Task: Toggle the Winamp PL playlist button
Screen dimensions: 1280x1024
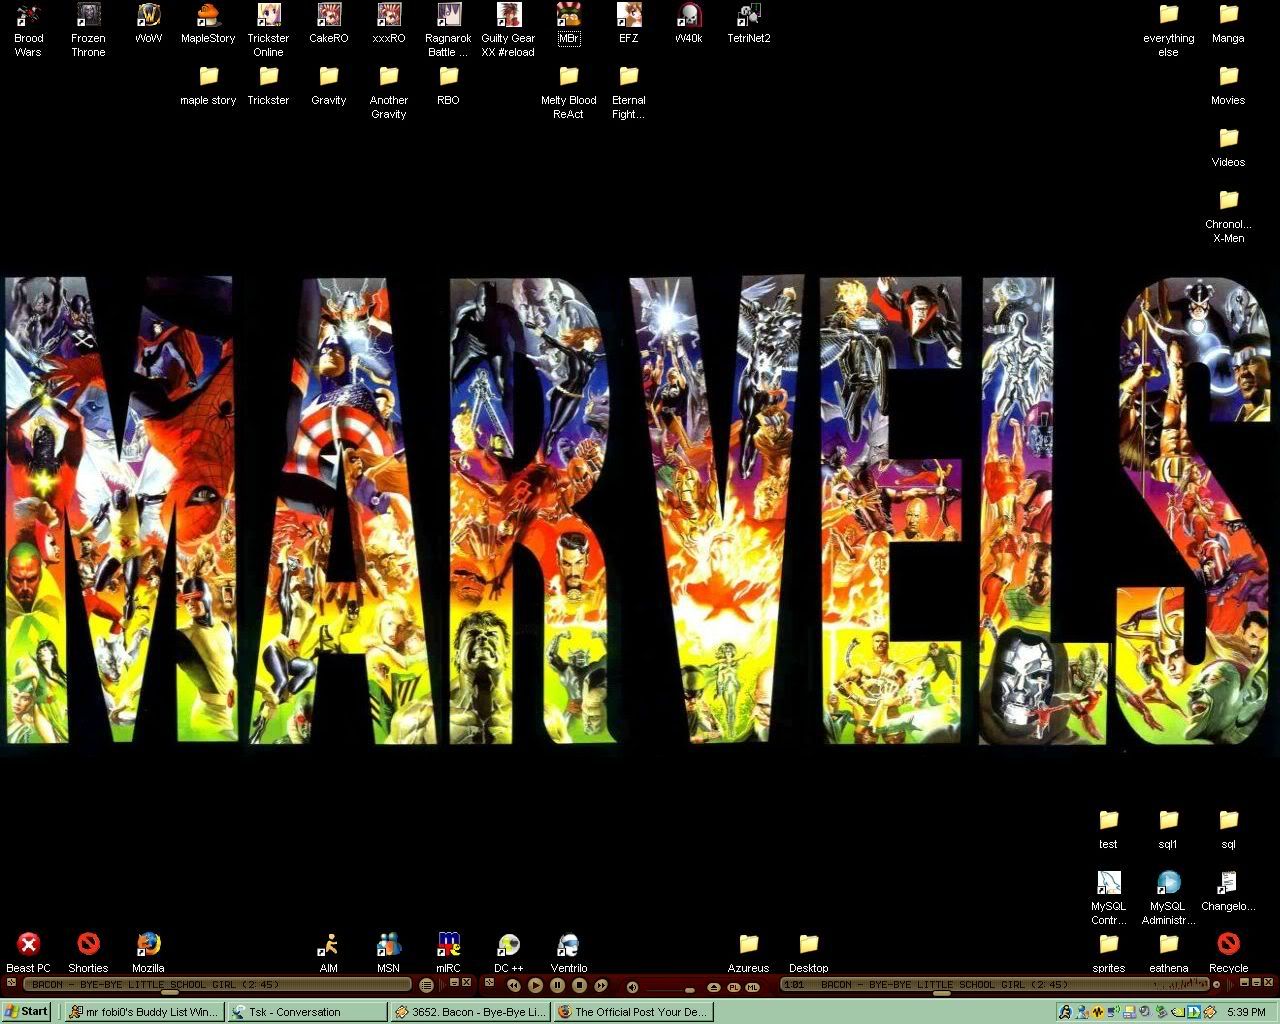Action: pos(734,987)
